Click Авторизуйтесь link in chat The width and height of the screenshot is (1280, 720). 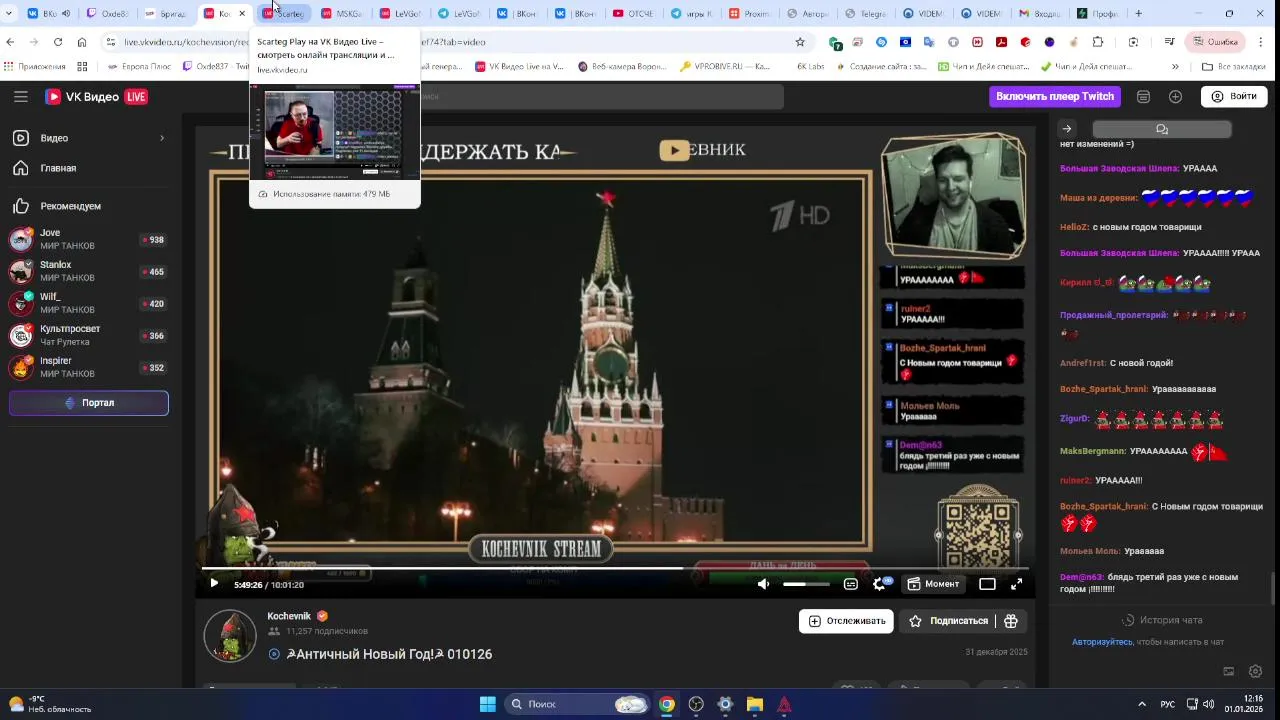click(1102, 642)
